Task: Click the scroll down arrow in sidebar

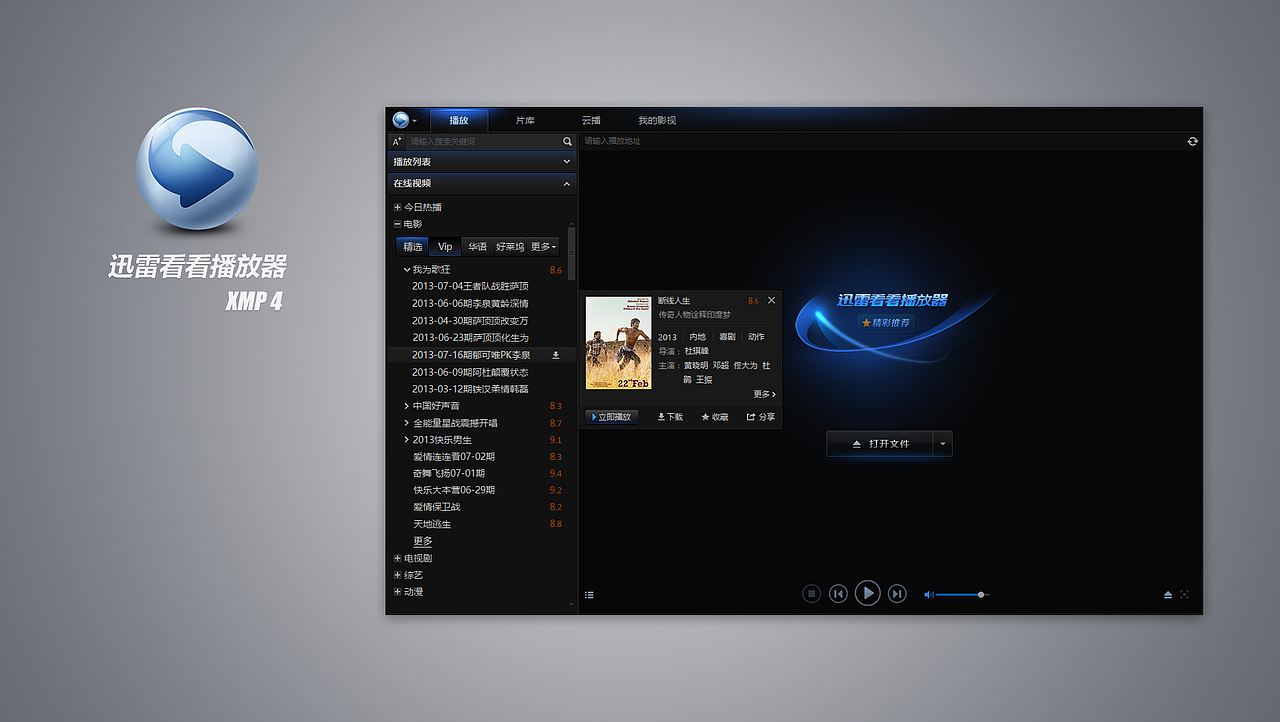Action: 572,604
